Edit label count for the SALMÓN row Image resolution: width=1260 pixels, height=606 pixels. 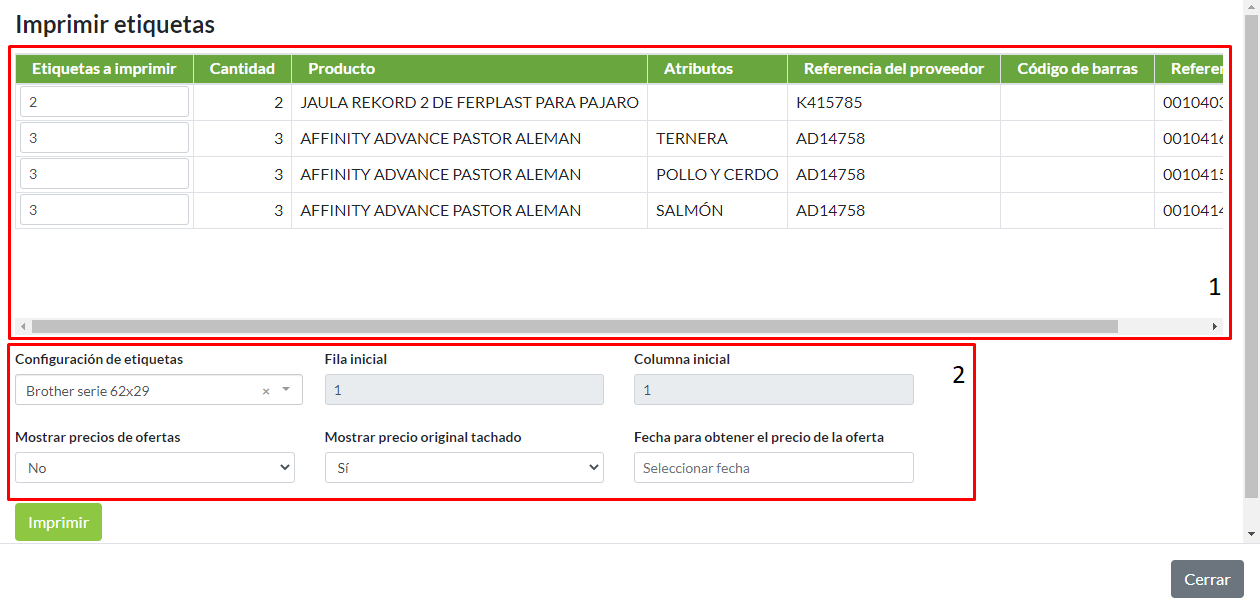104,210
